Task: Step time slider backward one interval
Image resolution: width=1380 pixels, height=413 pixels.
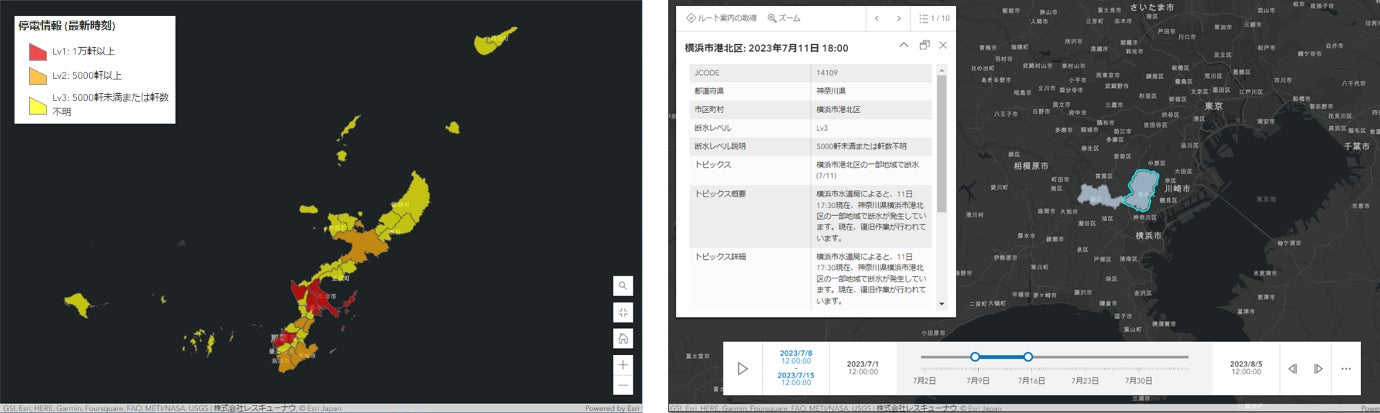Action: click(x=1292, y=369)
